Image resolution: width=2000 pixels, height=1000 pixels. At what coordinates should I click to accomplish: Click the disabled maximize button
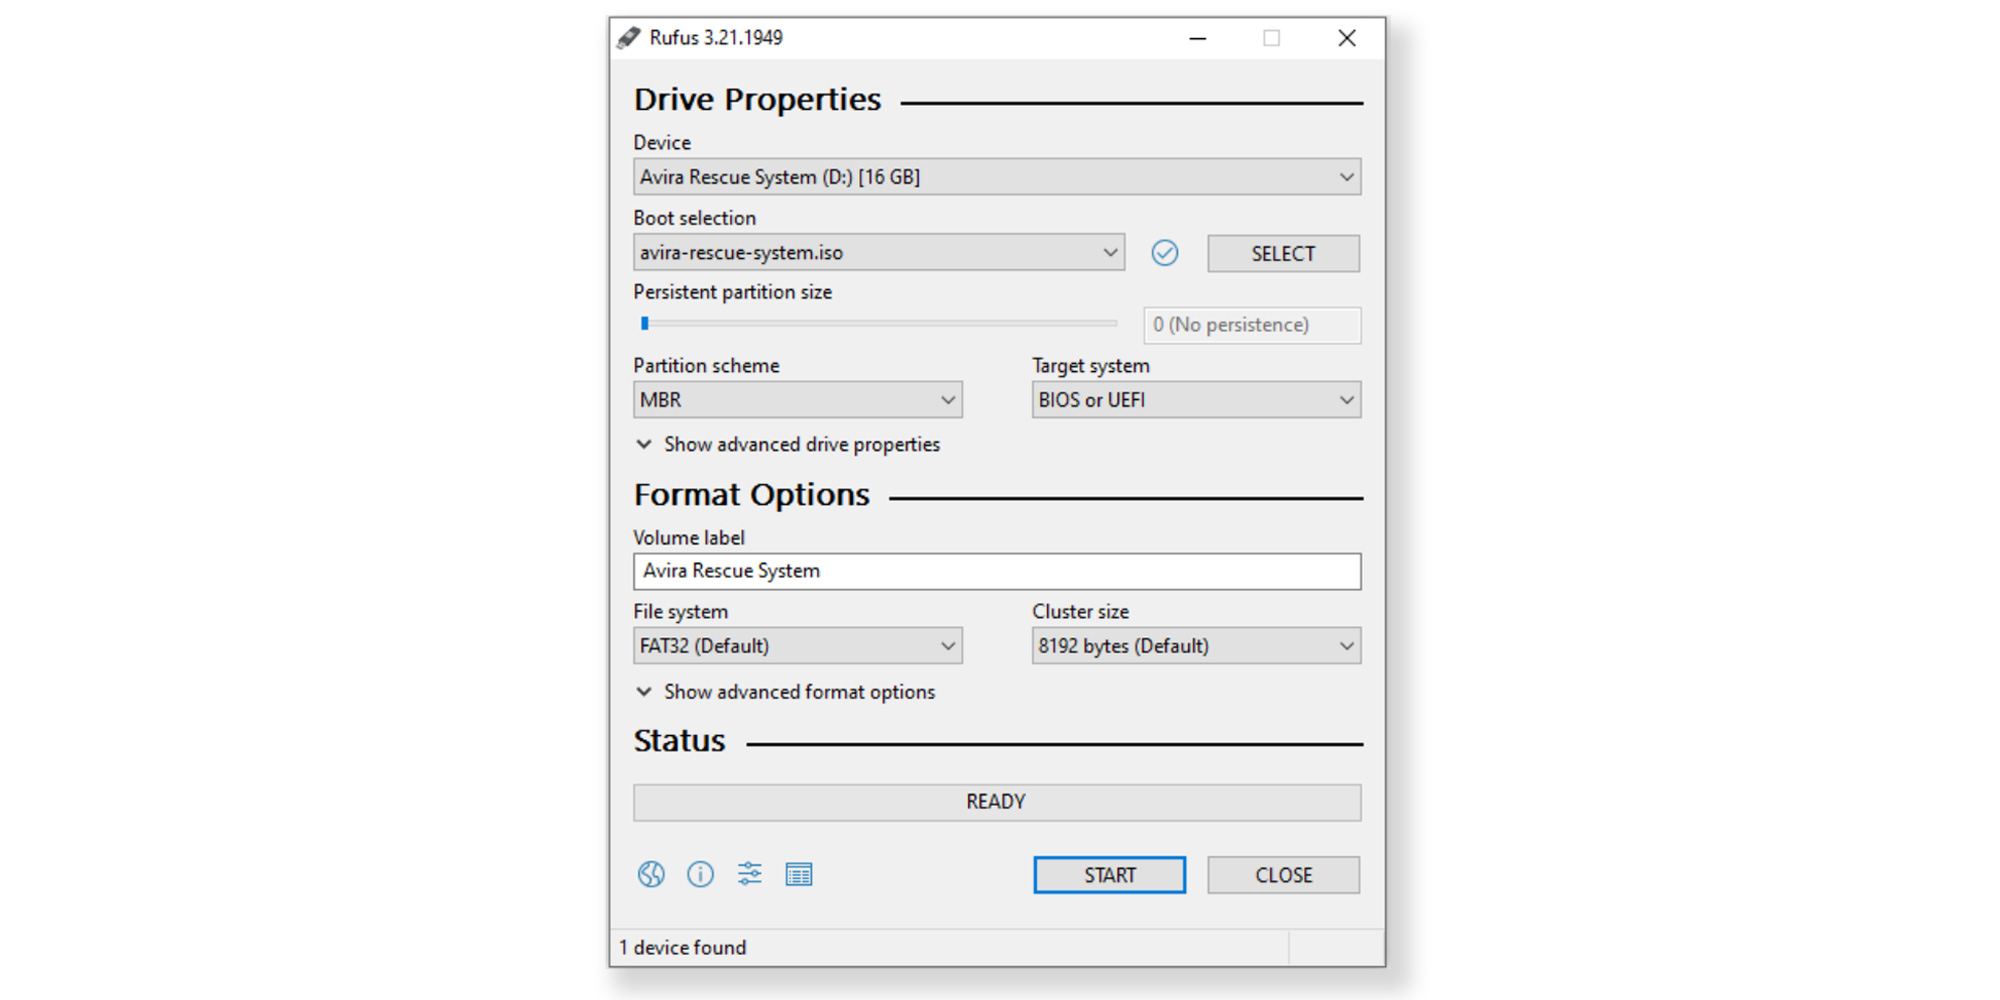pos(1272,37)
